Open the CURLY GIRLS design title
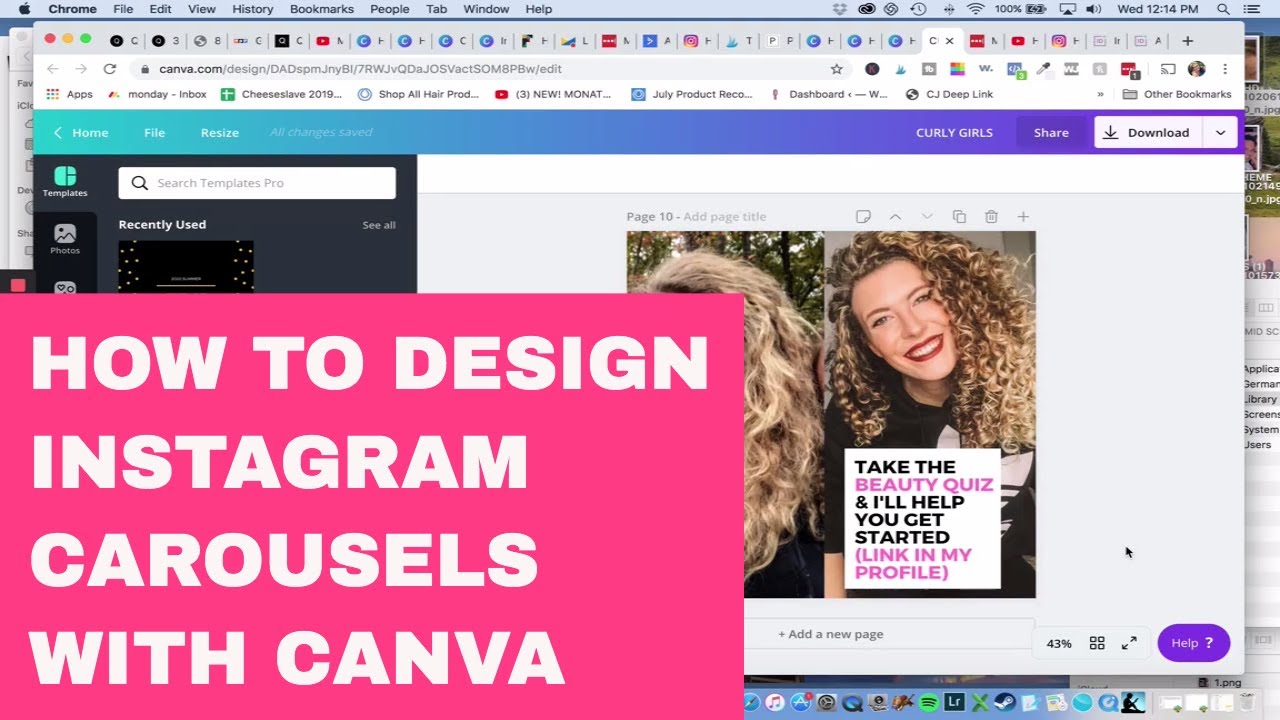 point(954,132)
